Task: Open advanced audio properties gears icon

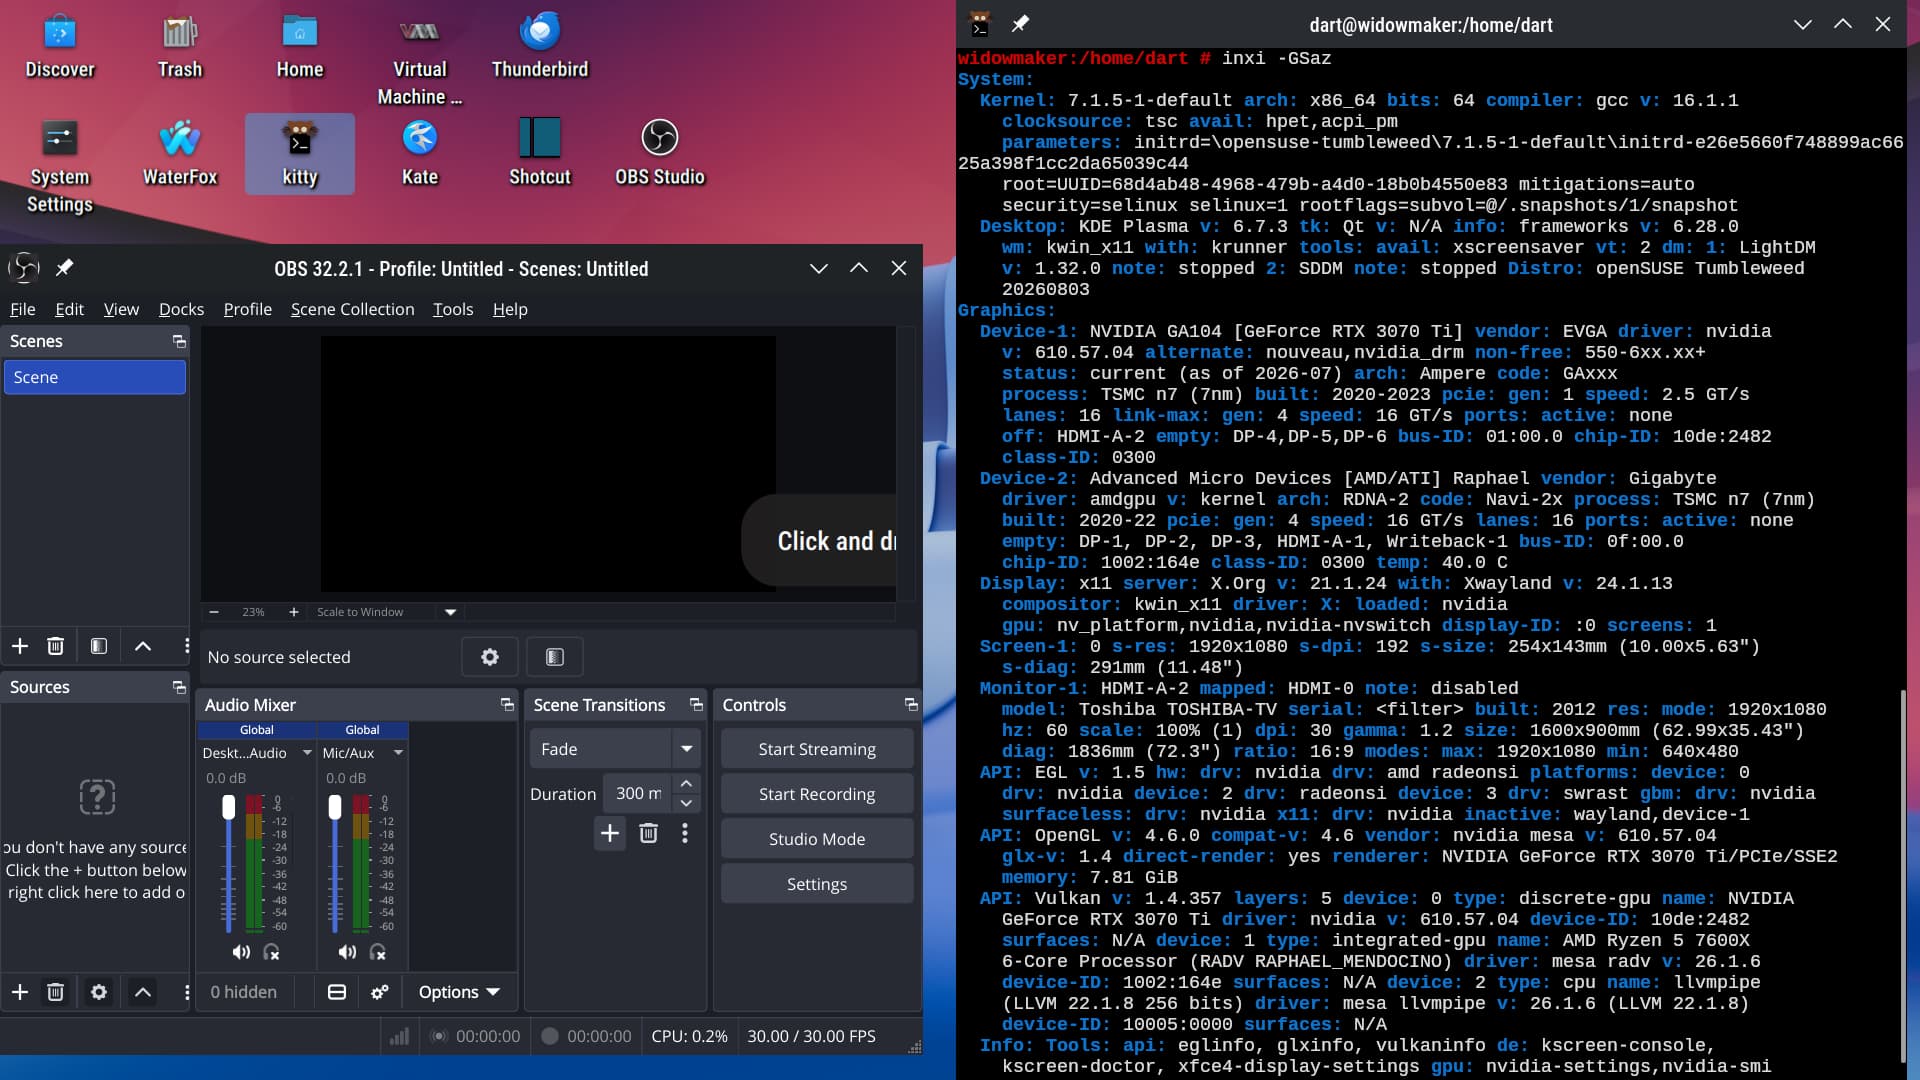Action: 380,992
